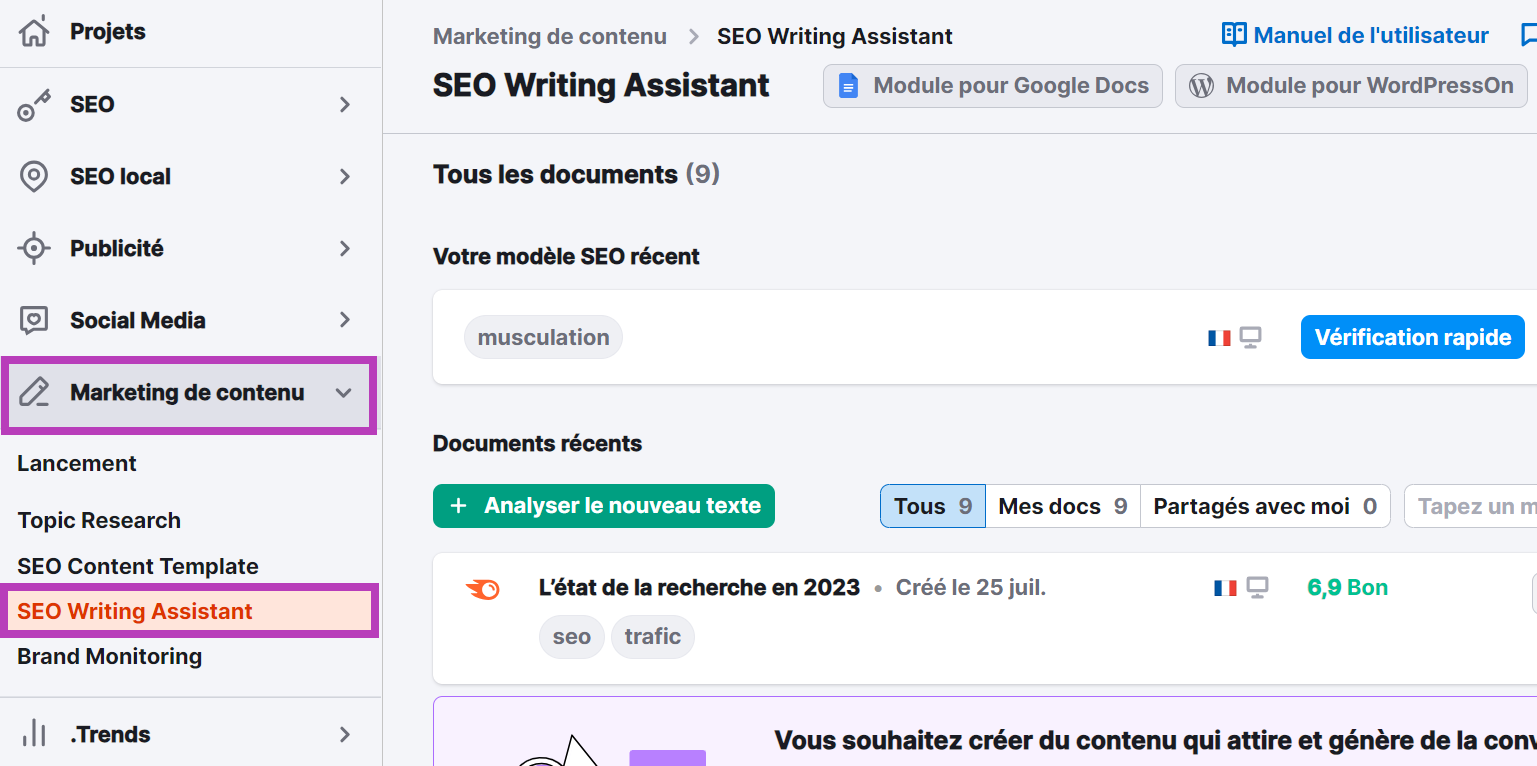Open the Lancement sidebar item
This screenshot has width=1537, height=766.
pyautogui.click(x=77, y=464)
